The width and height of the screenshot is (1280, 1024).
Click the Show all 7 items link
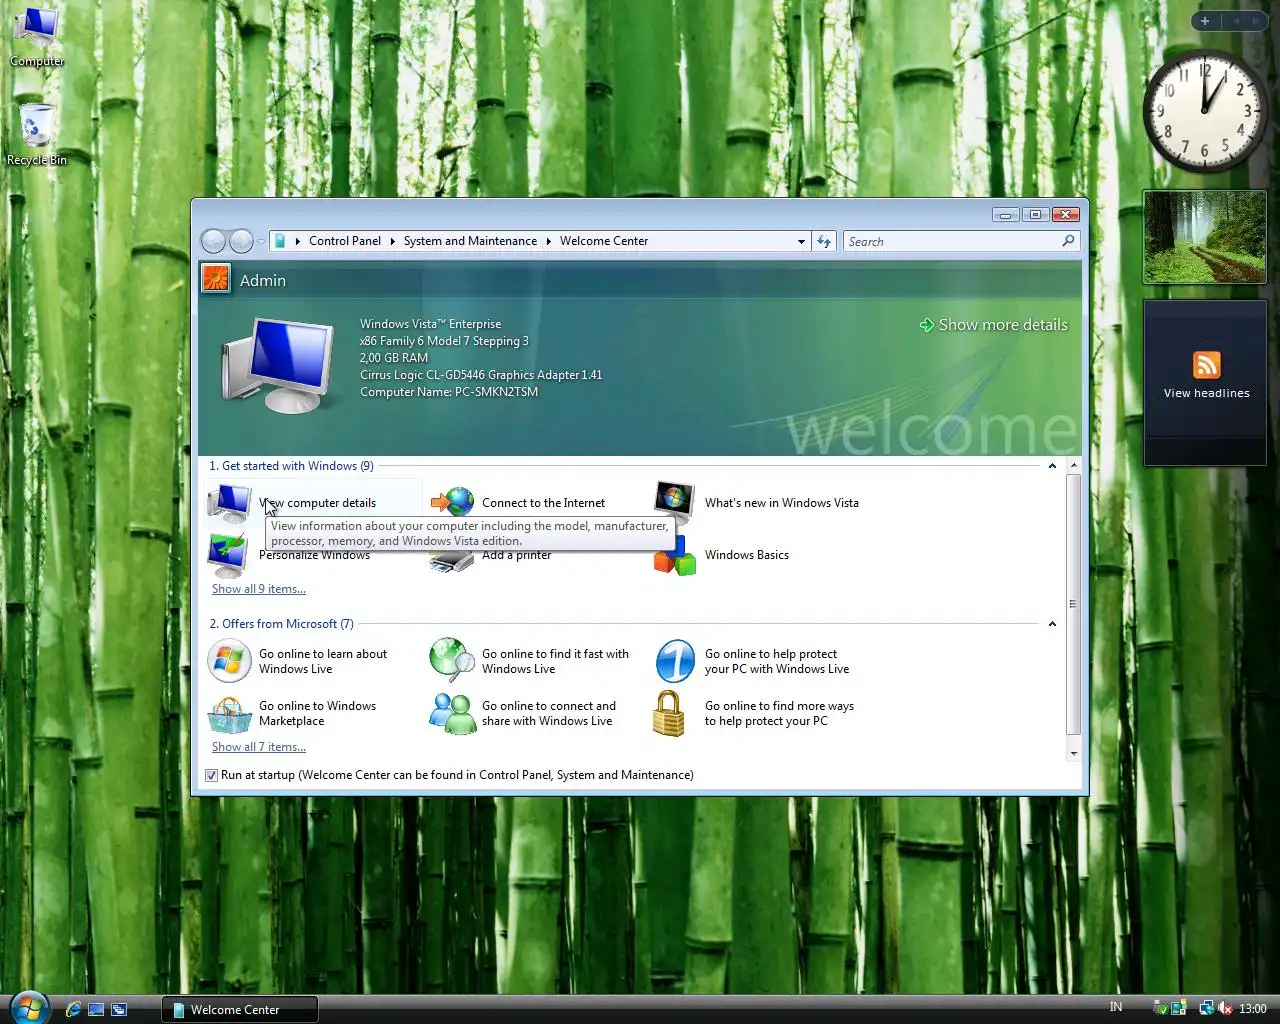(x=259, y=747)
